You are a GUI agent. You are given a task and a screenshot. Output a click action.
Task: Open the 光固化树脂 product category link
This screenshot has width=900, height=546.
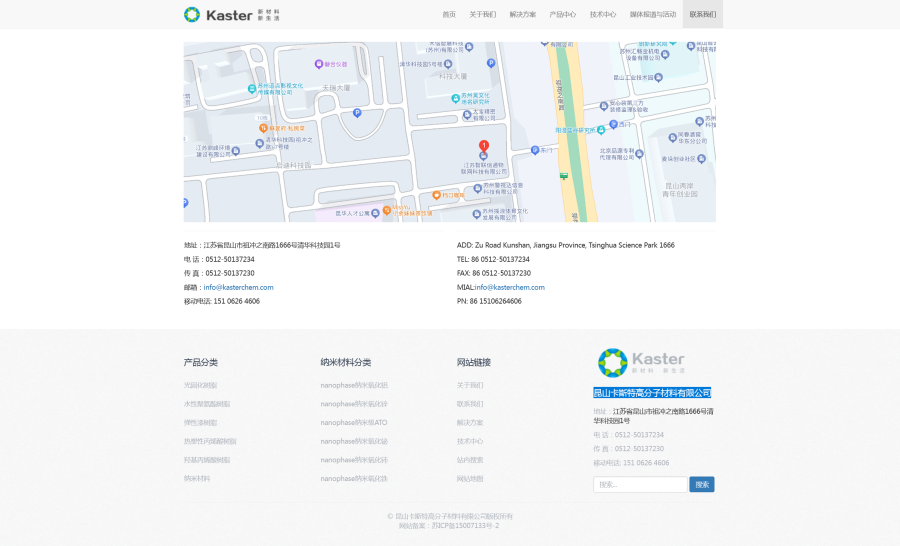tap(200, 385)
